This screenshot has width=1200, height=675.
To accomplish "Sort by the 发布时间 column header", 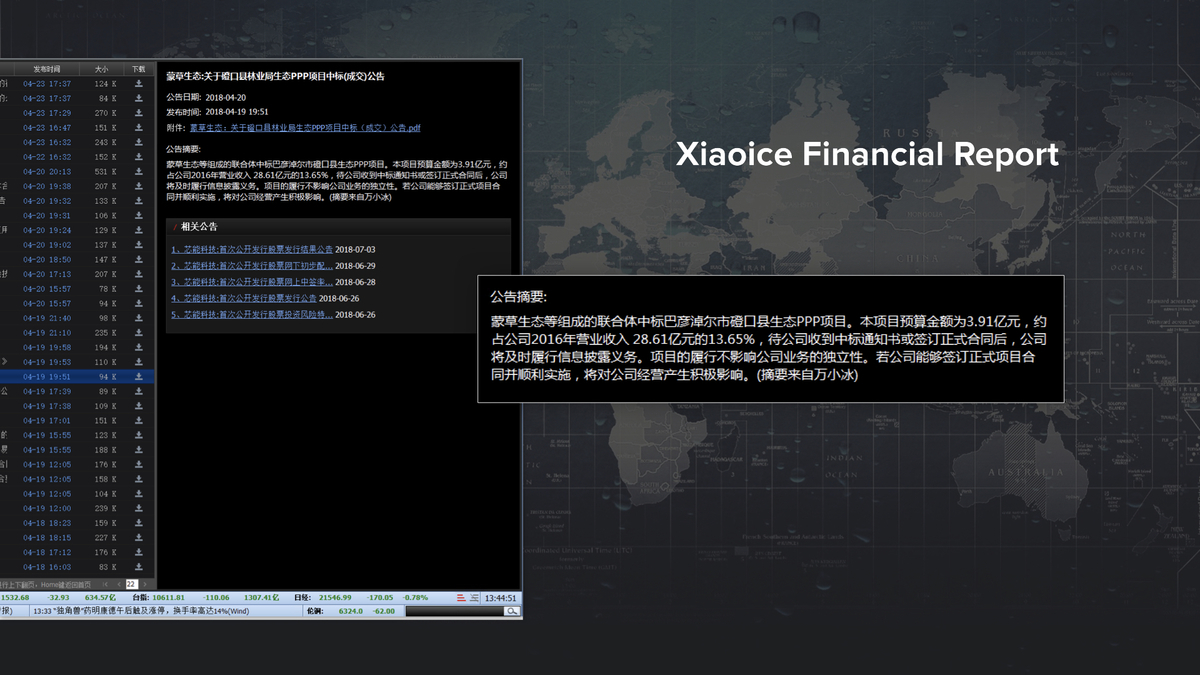I will coord(47,69).
